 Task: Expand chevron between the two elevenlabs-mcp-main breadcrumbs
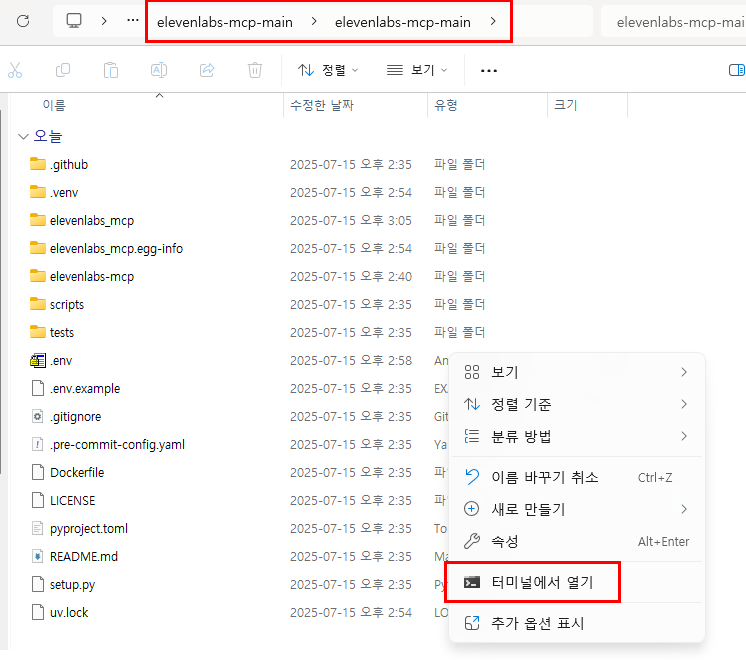coord(314,21)
